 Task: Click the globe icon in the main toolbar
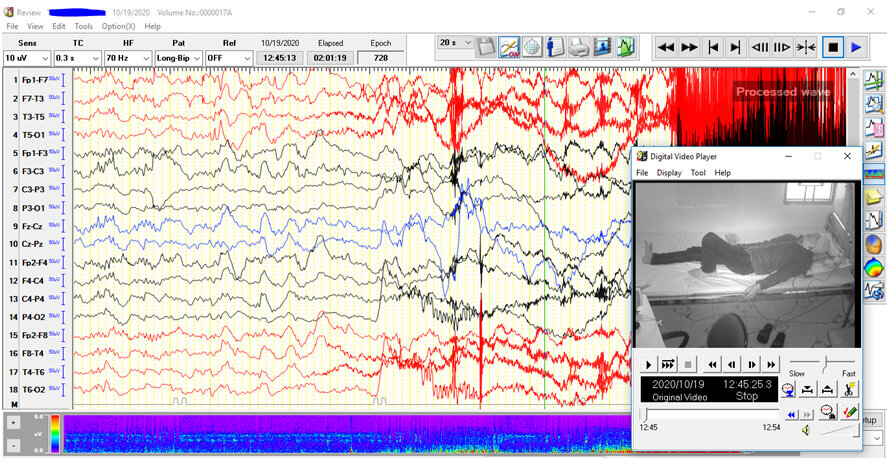pos(532,46)
